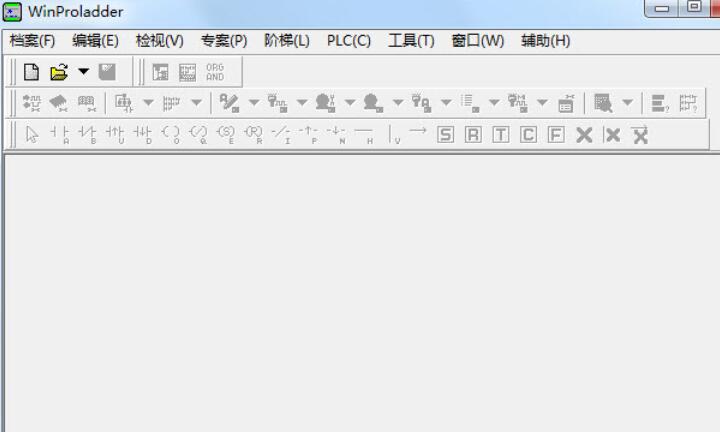Select the vertical line V tool

tap(394, 135)
